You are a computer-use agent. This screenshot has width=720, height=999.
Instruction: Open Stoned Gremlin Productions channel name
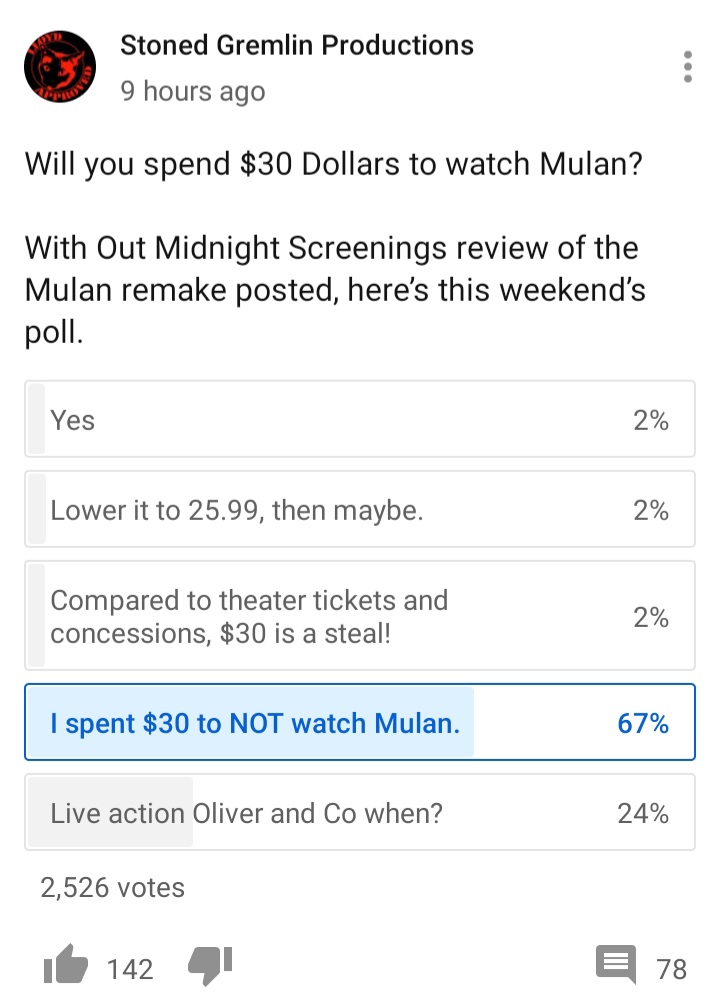pyautogui.click(x=297, y=45)
